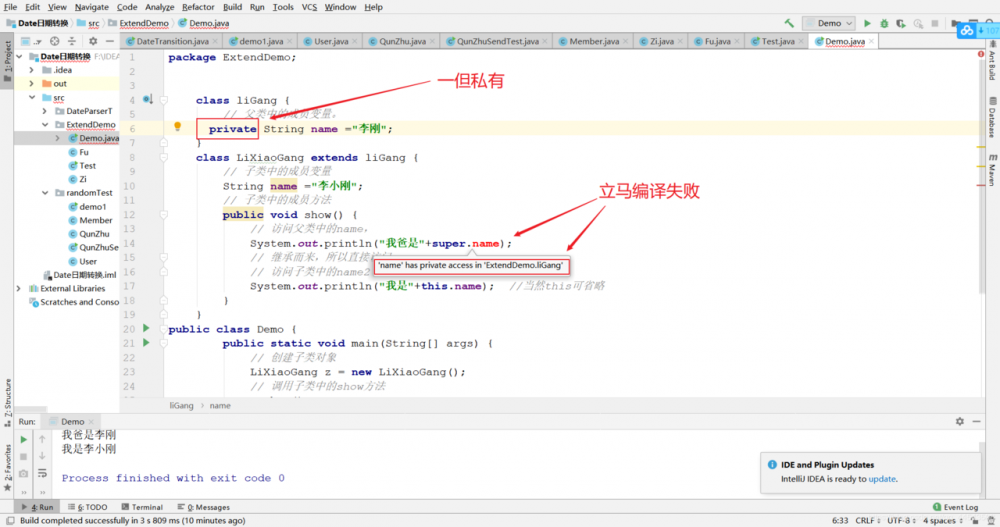Toggle the Event Log panel
Image resolution: width=1000 pixels, height=527 pixels.
955,507
